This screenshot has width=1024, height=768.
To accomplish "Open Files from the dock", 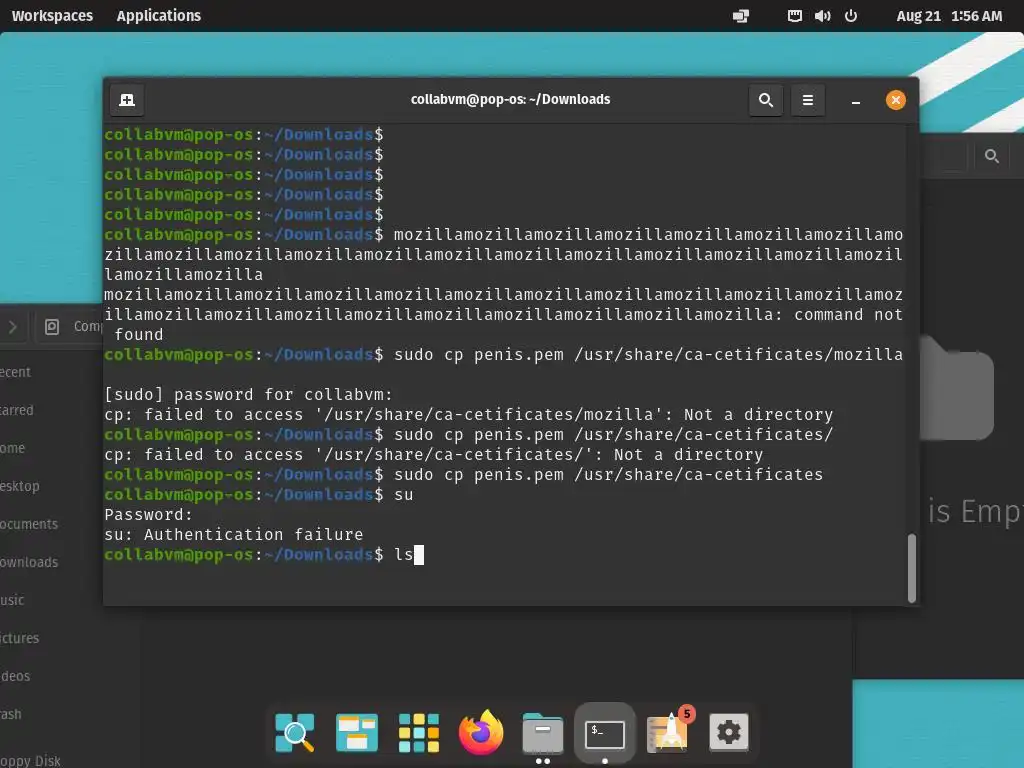I will coord(543,733).
